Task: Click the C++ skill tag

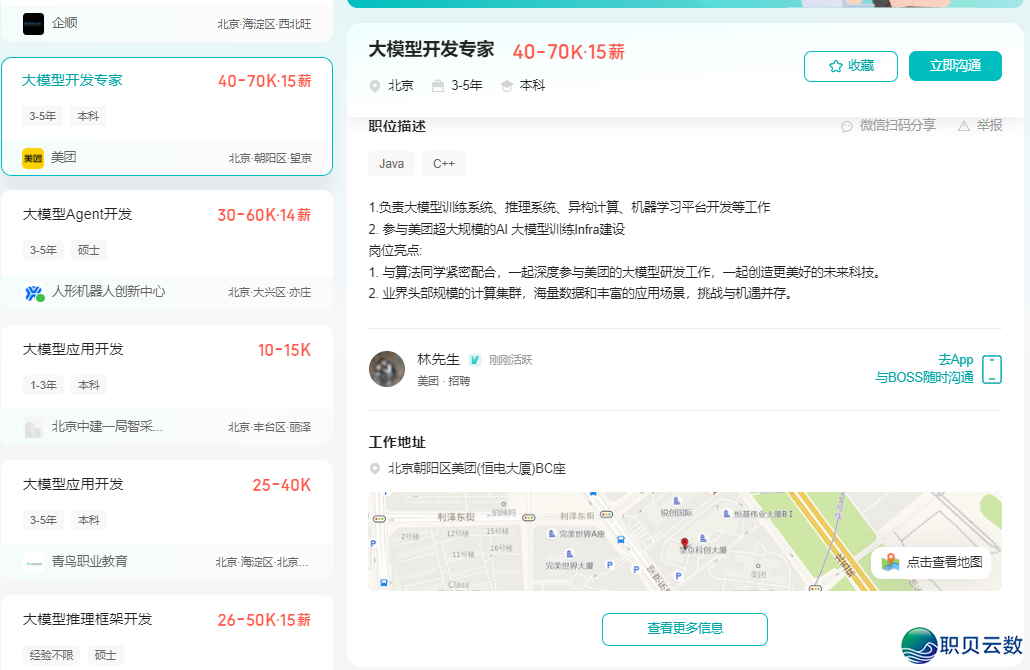Action: pos(443,164)
